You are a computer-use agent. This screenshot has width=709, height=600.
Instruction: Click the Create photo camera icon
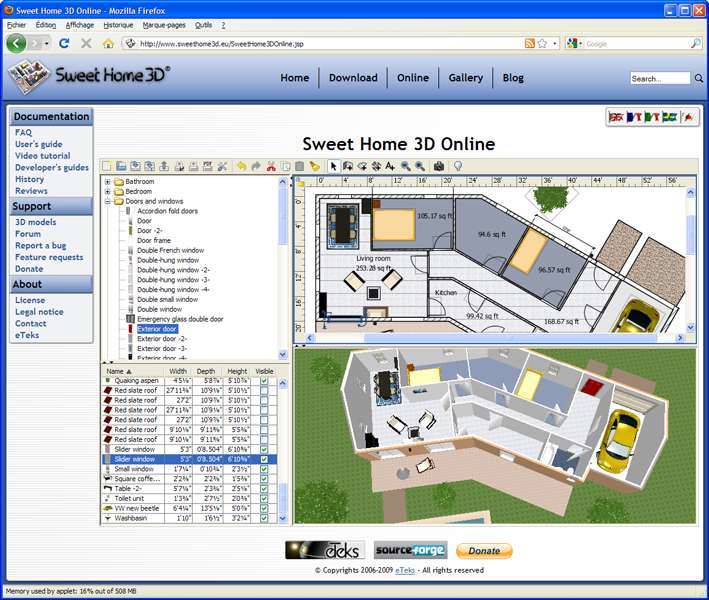point(439,166)
